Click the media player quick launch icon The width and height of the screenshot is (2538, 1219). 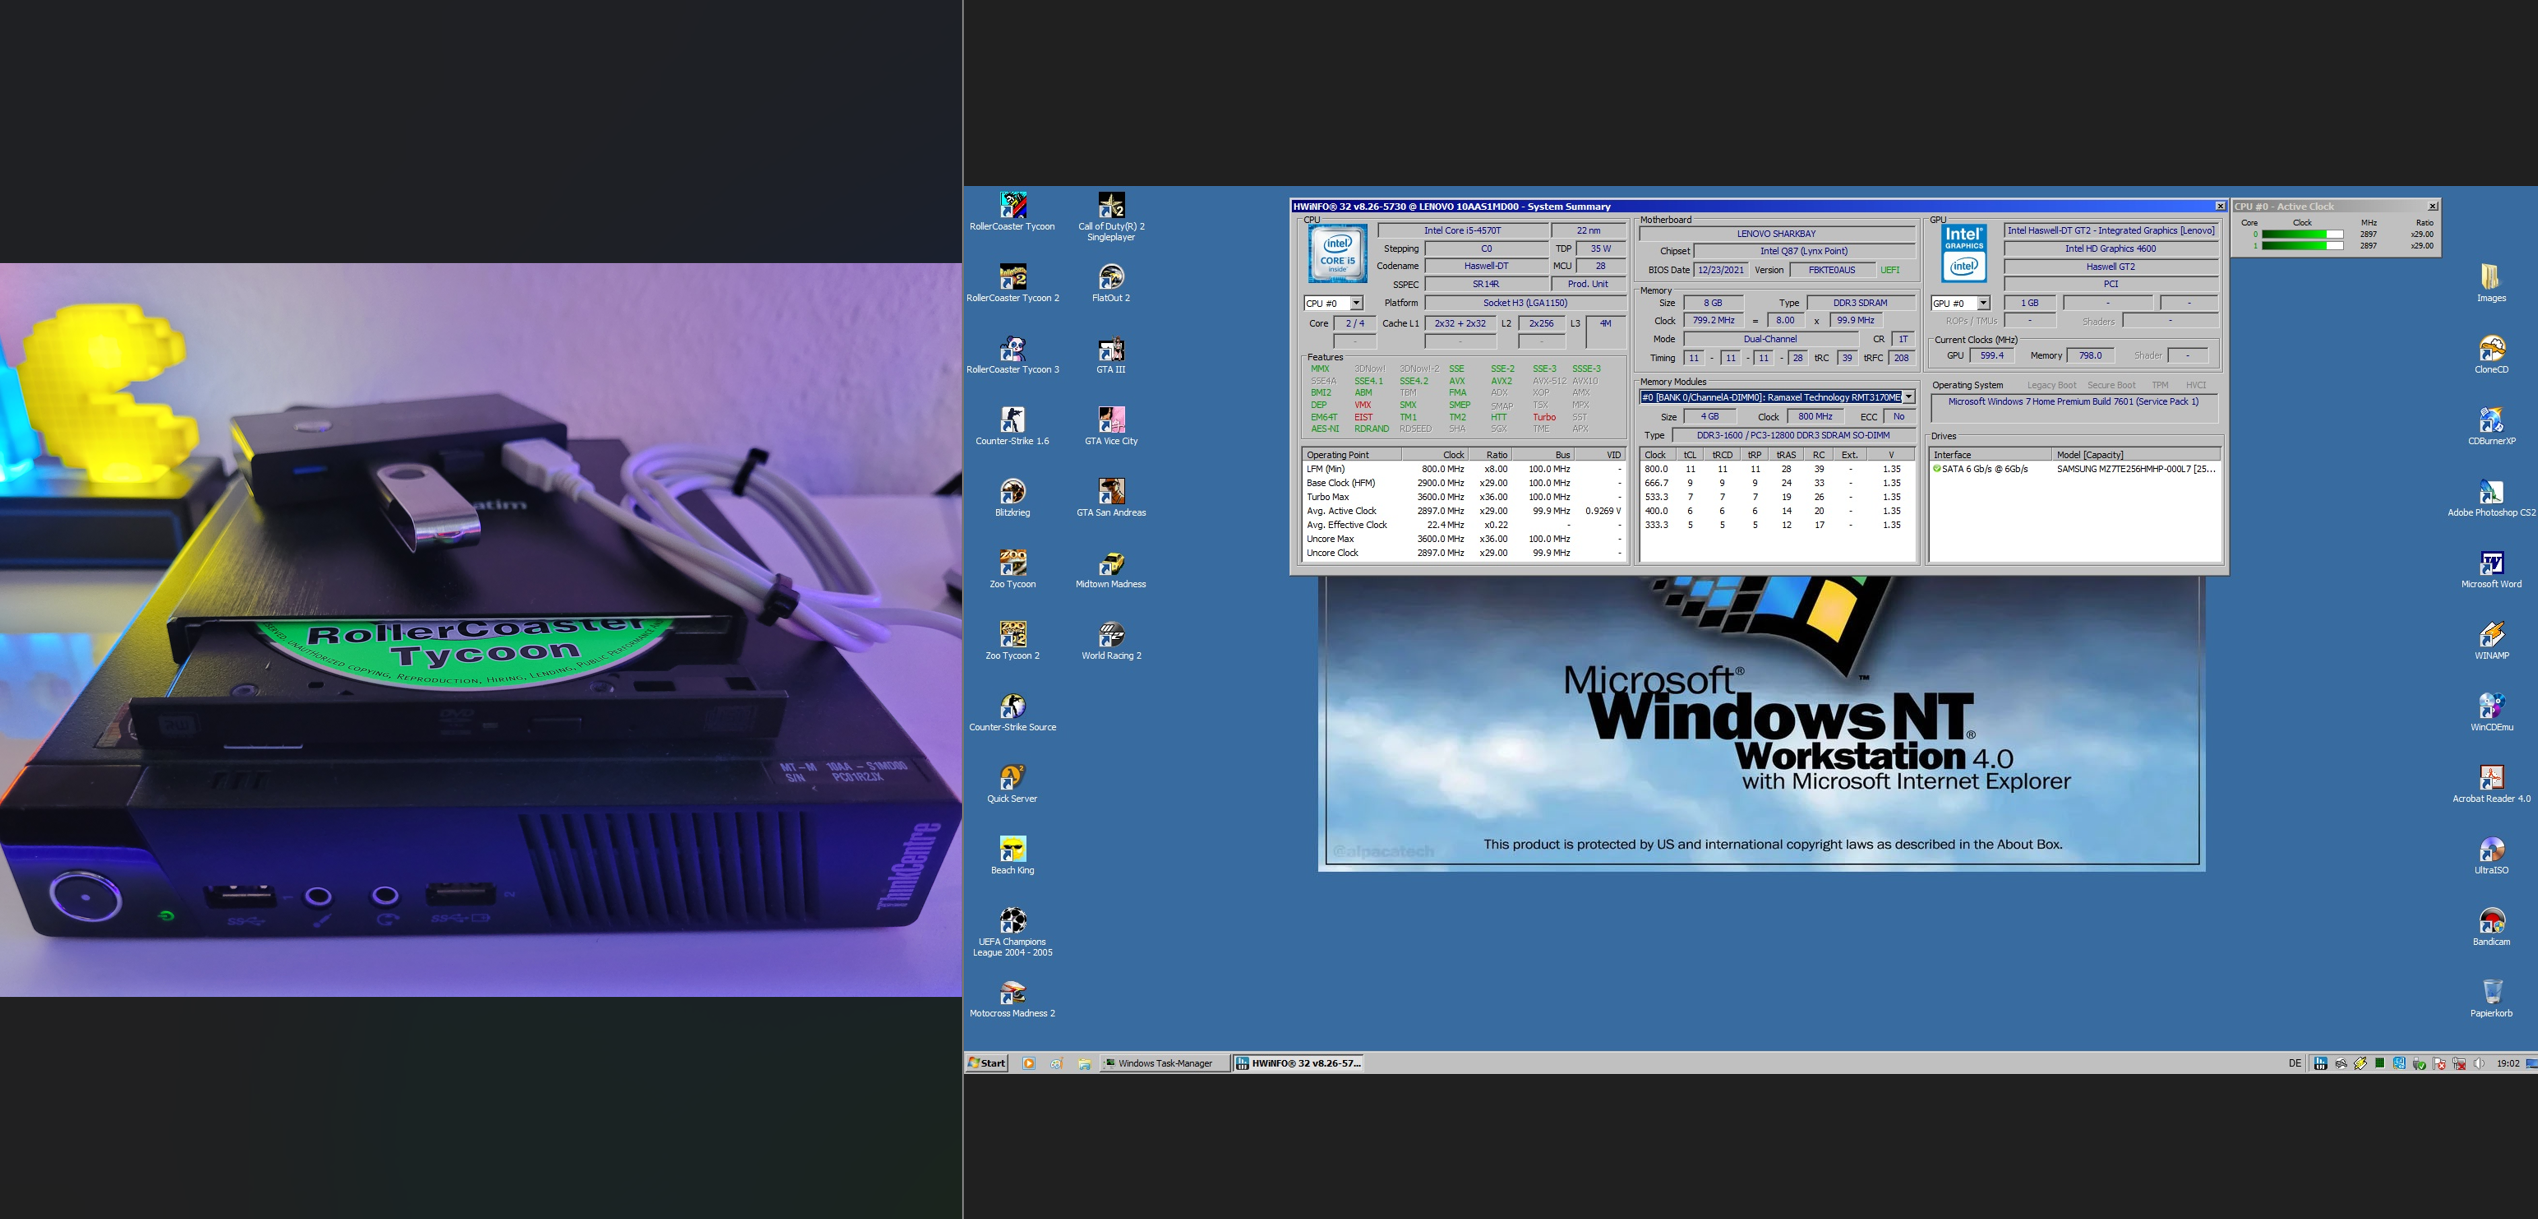point(1028,1063)
